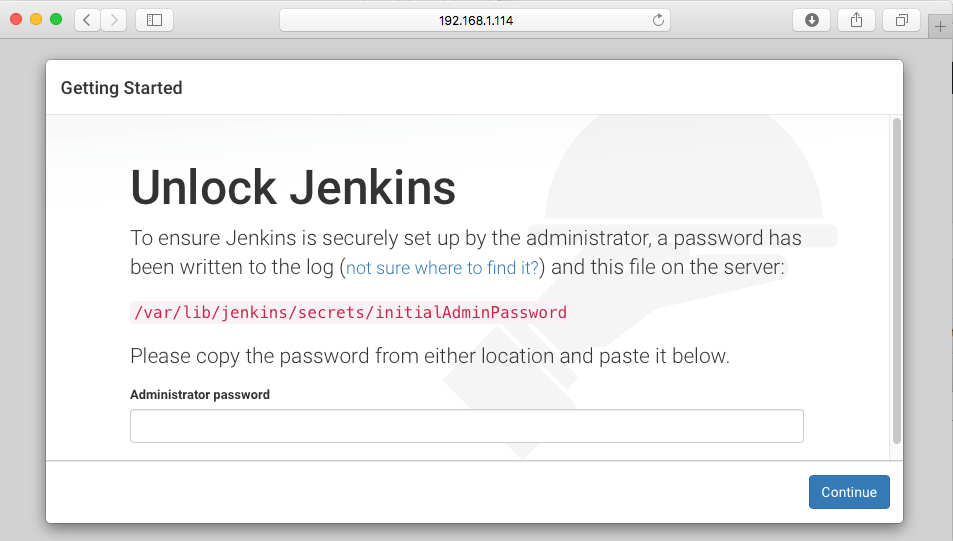Click the Continue button
Image resolution: width=953 pixels, height=541 pixels.
tap(849, 492)
